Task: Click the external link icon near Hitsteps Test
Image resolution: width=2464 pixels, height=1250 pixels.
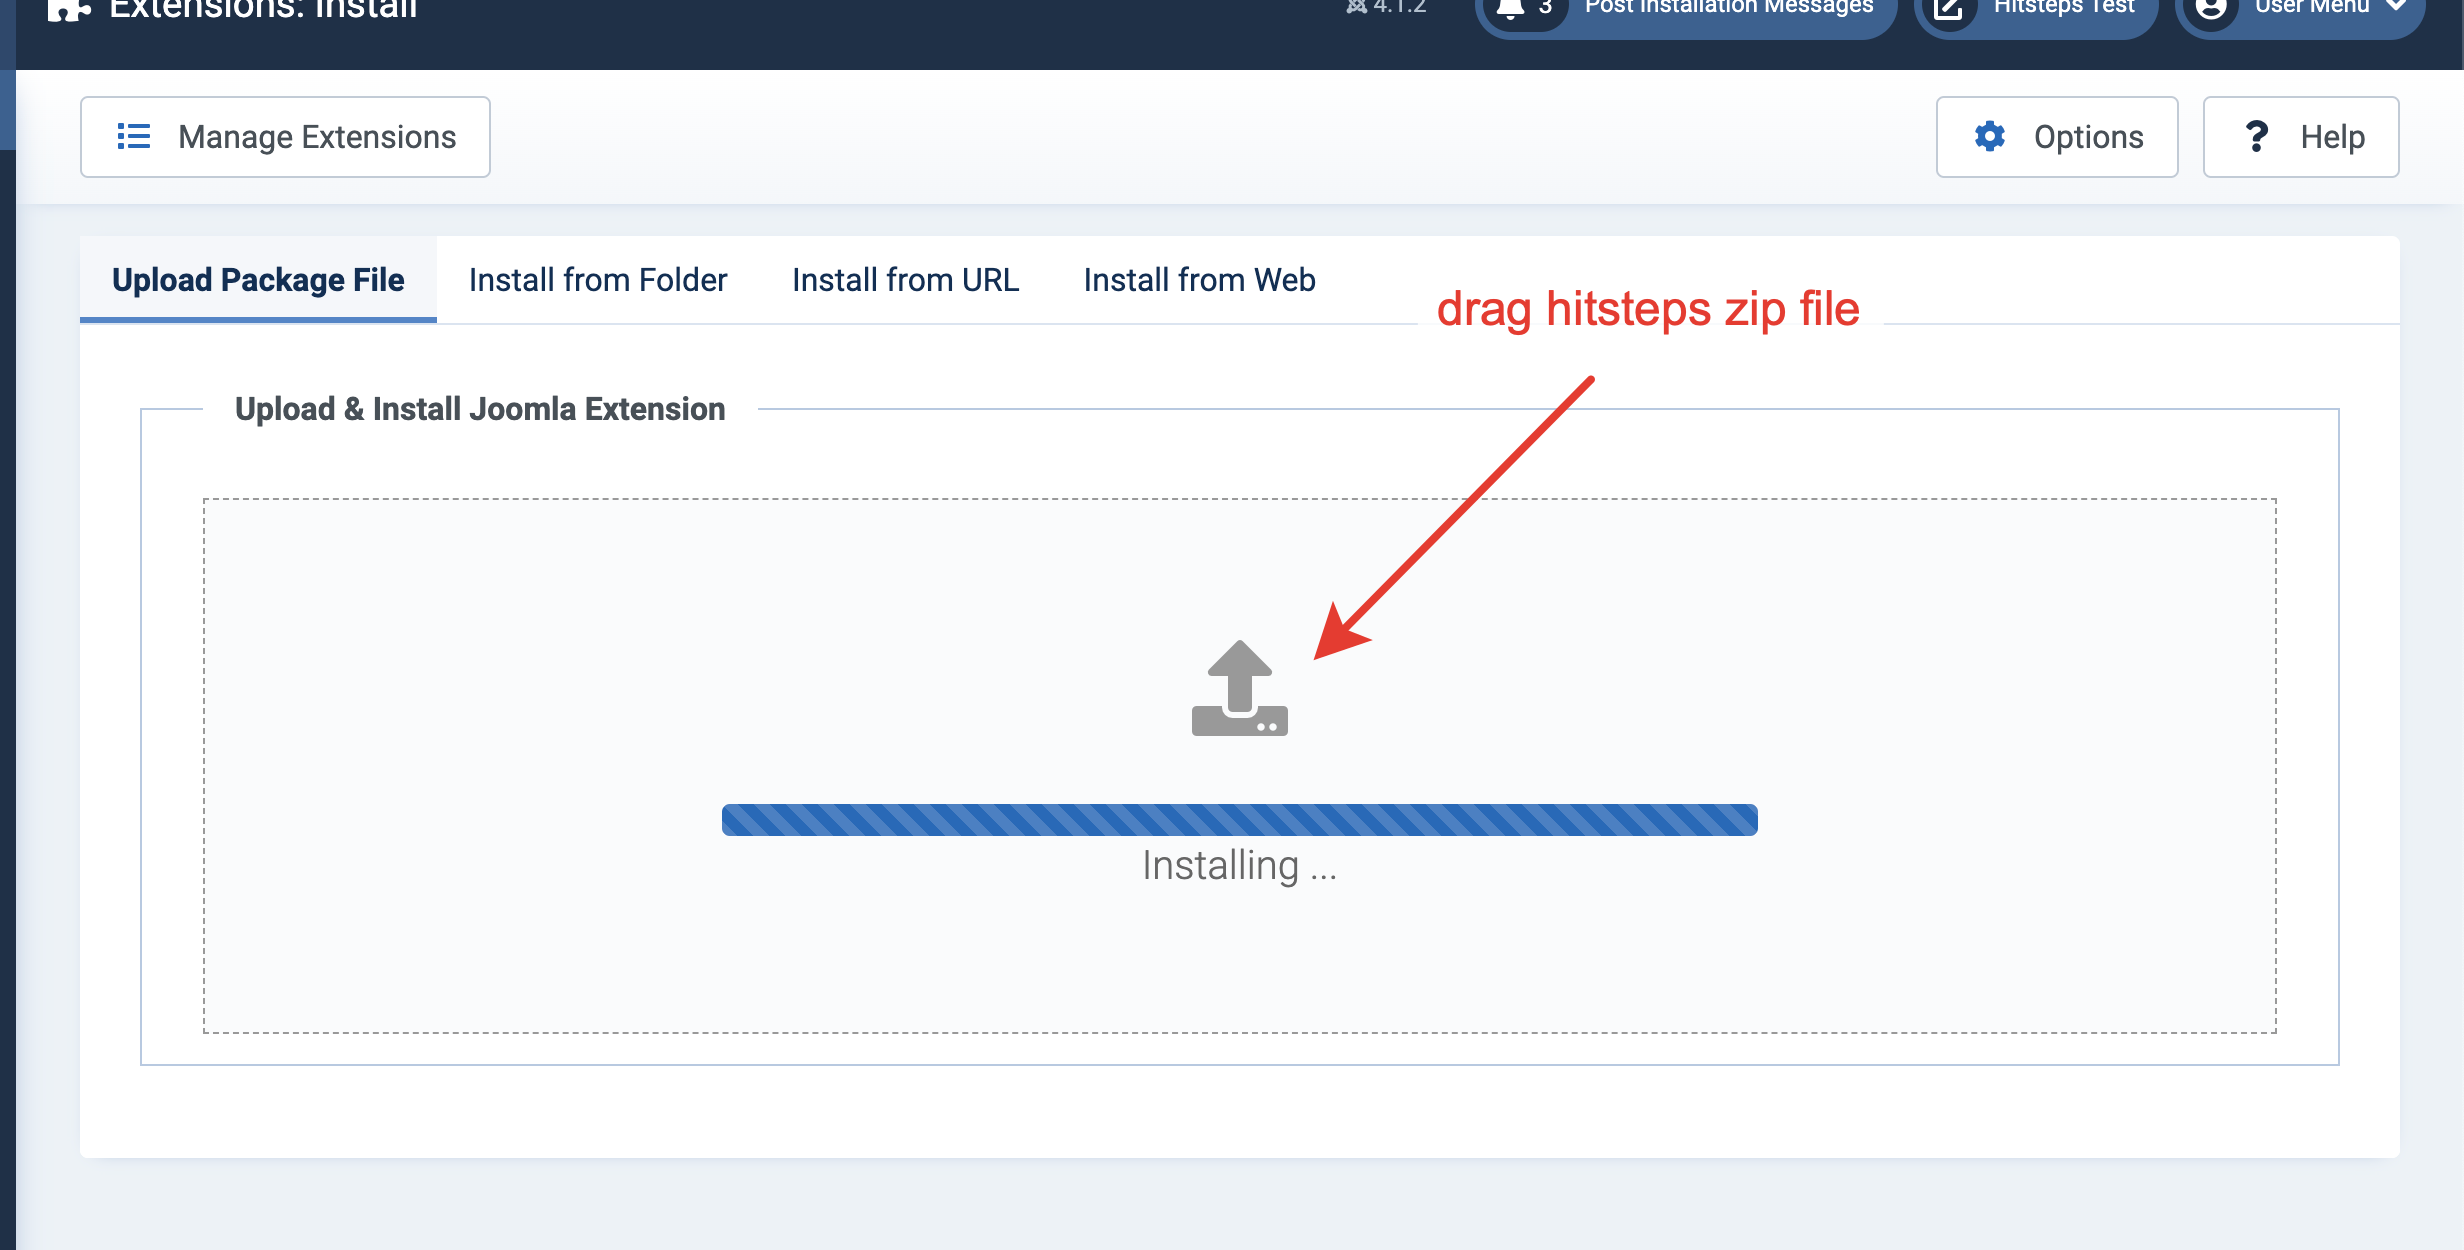Action: [1948, 9]
